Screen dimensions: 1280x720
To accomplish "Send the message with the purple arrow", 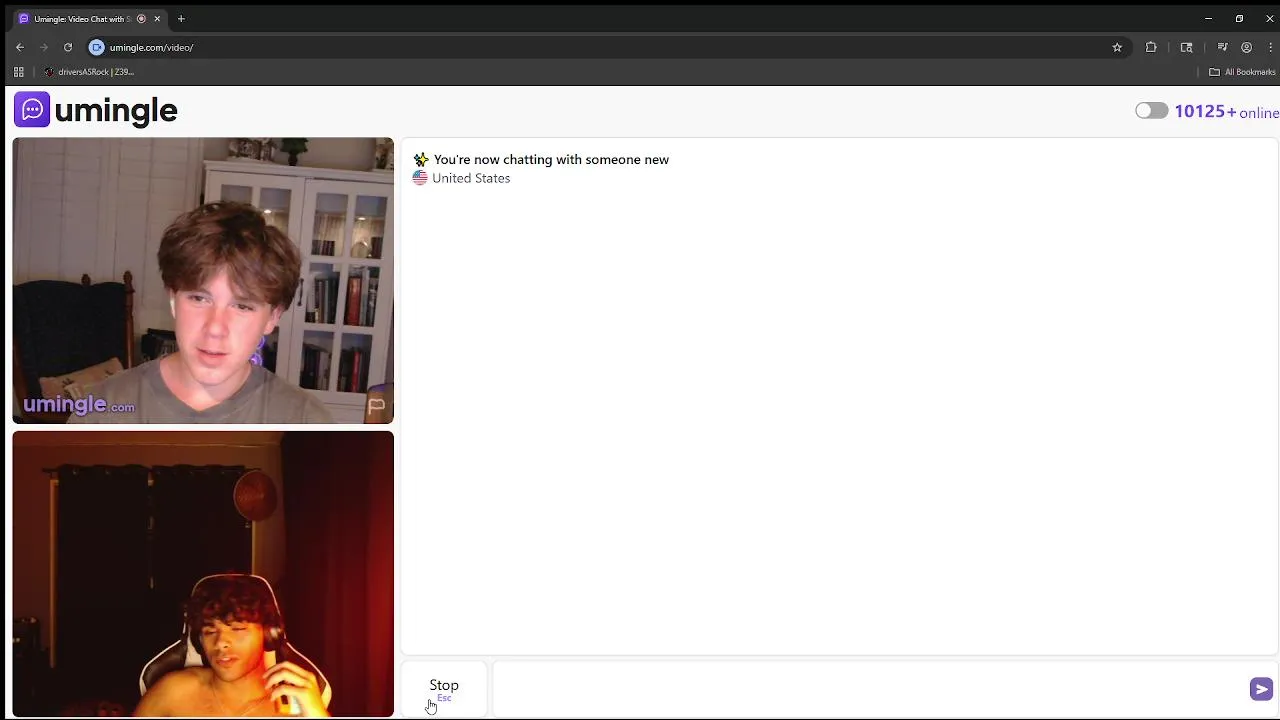I will (1261, 689).
